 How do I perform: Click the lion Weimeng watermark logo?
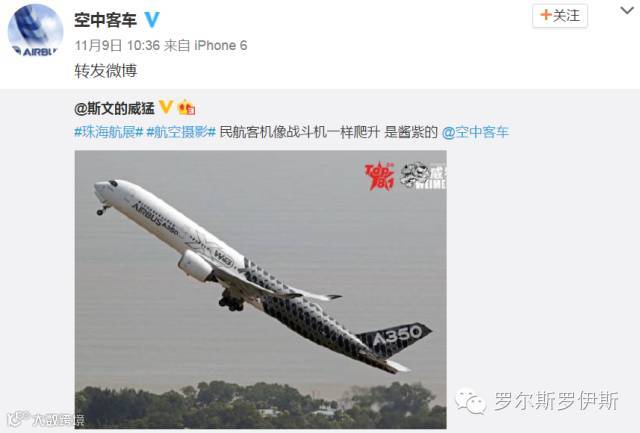423,176
